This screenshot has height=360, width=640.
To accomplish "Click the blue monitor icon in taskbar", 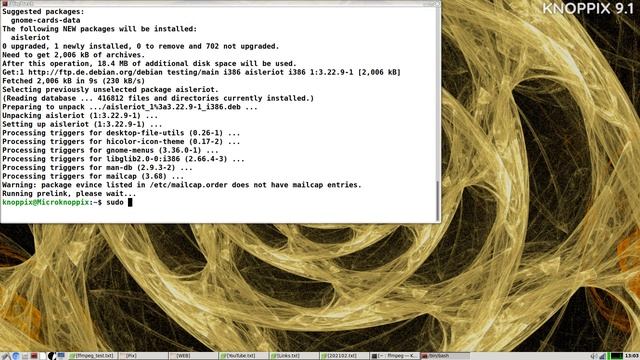I will click(x=61, y=356).
